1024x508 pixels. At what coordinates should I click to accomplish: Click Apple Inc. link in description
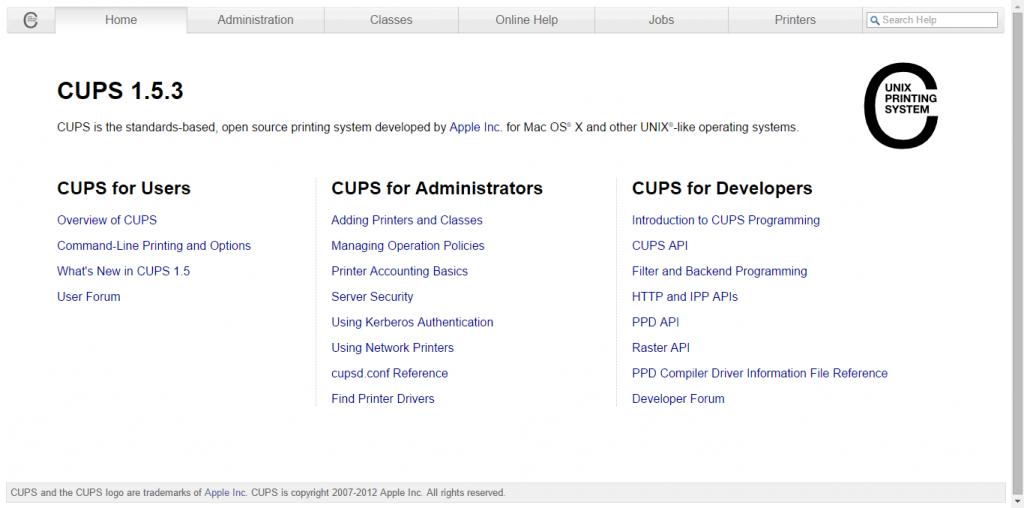[x=476, y=128]
